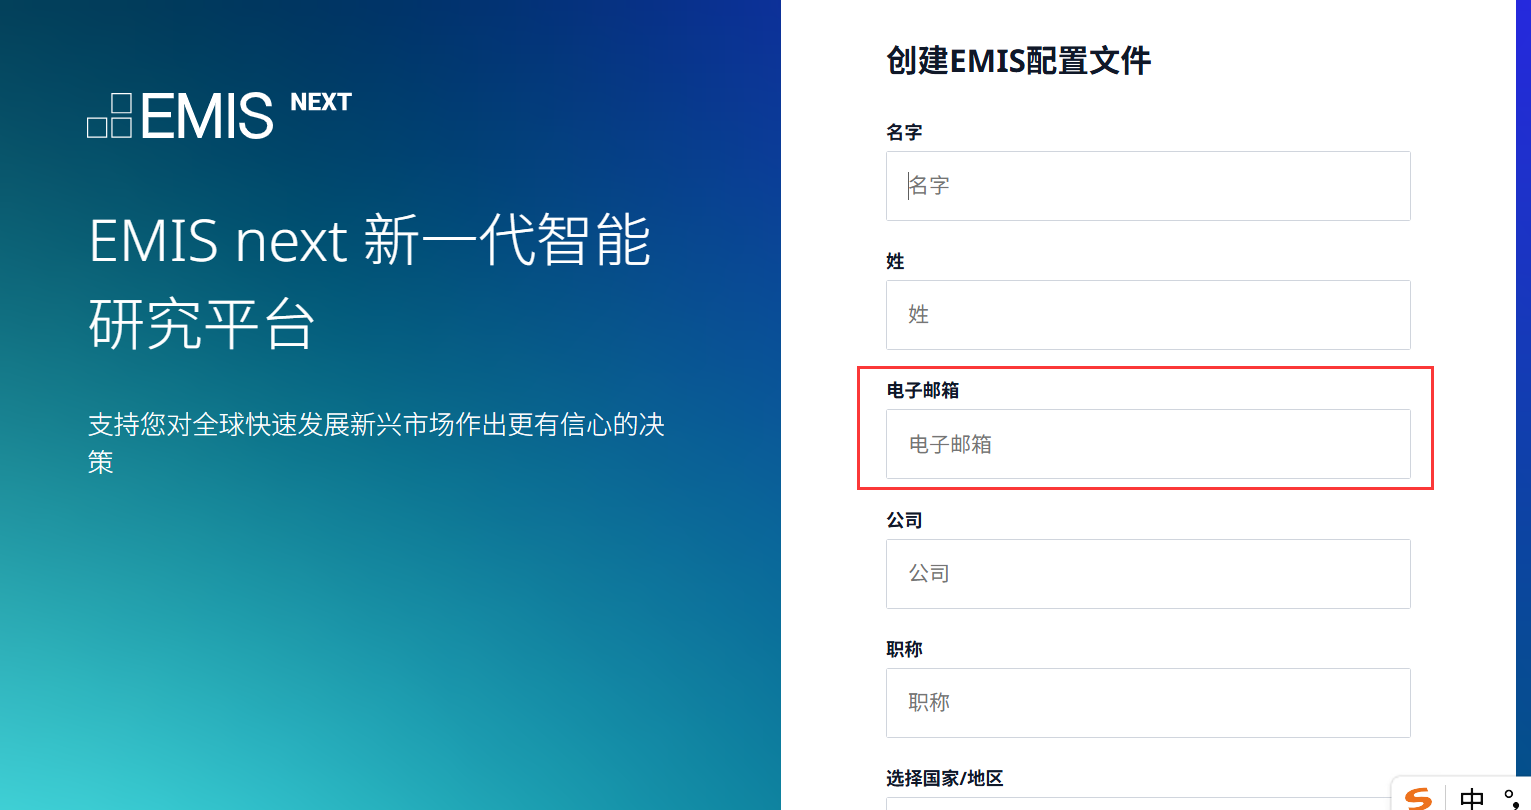This screenshot has width=1531, height=810.
Task: Open the Sogou input method S icon
Action: 1418,798
